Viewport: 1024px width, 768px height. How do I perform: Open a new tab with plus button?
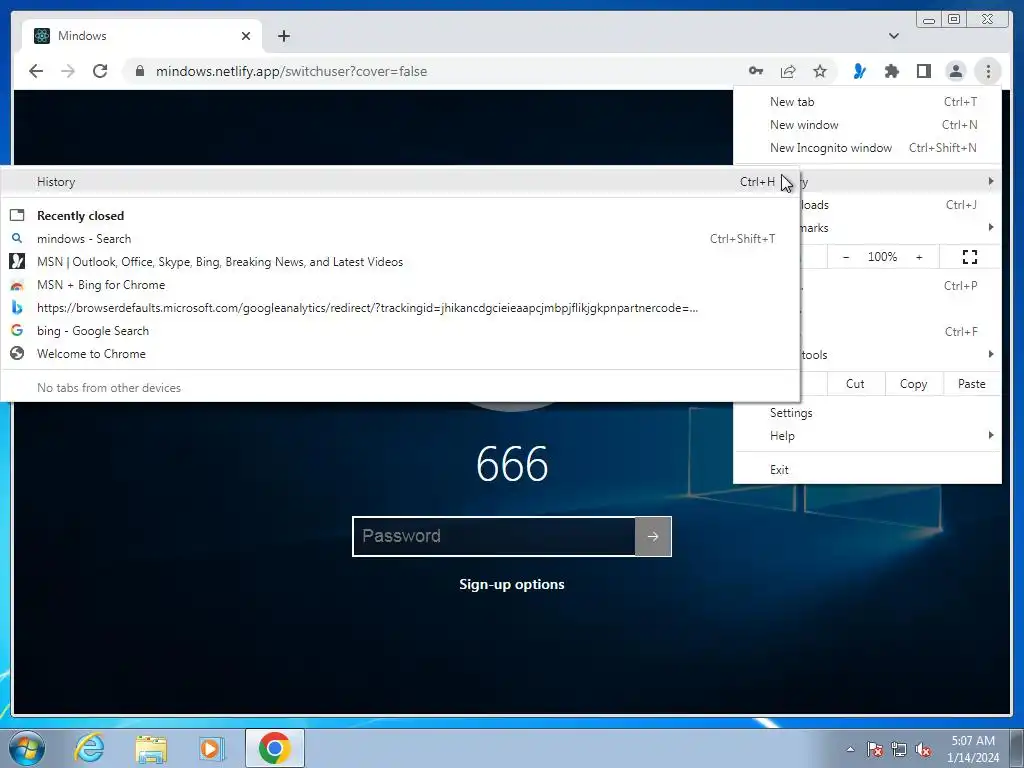283,36
